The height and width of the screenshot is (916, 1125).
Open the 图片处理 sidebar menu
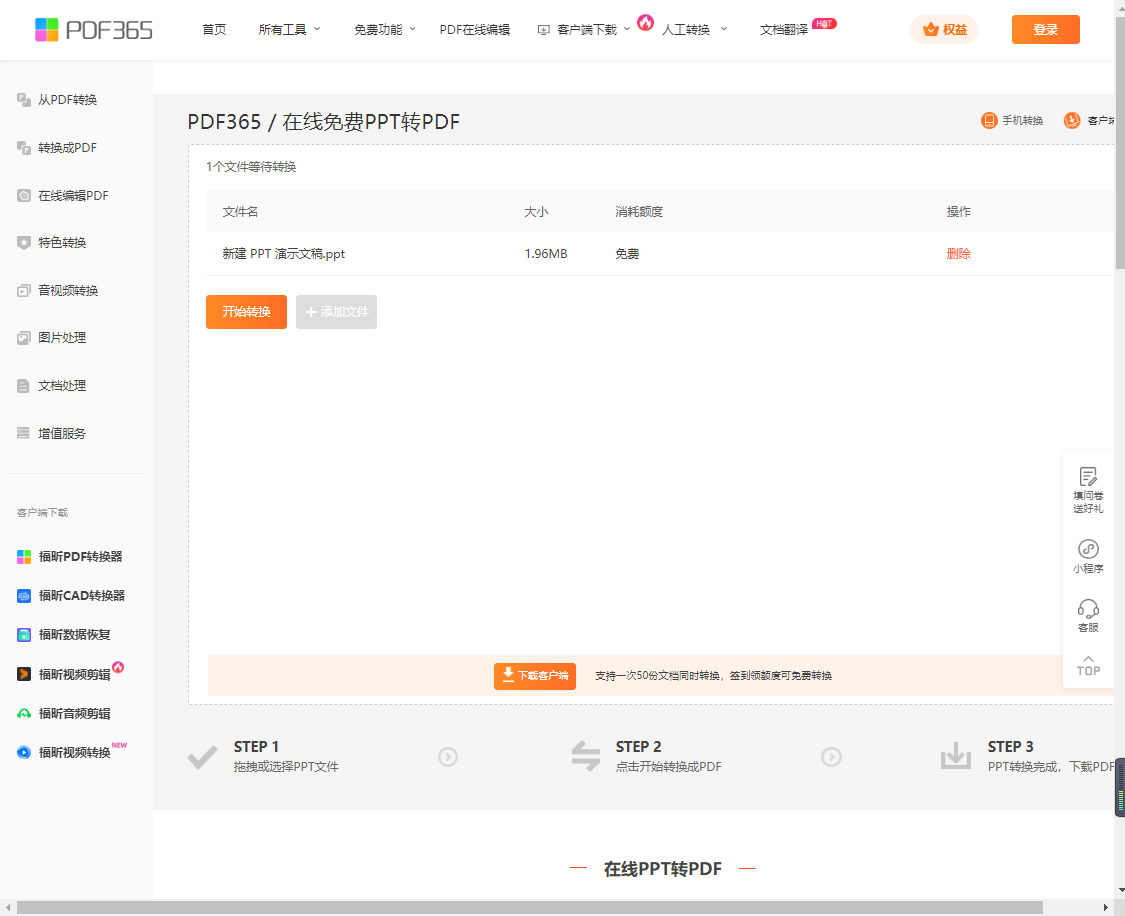62,338
